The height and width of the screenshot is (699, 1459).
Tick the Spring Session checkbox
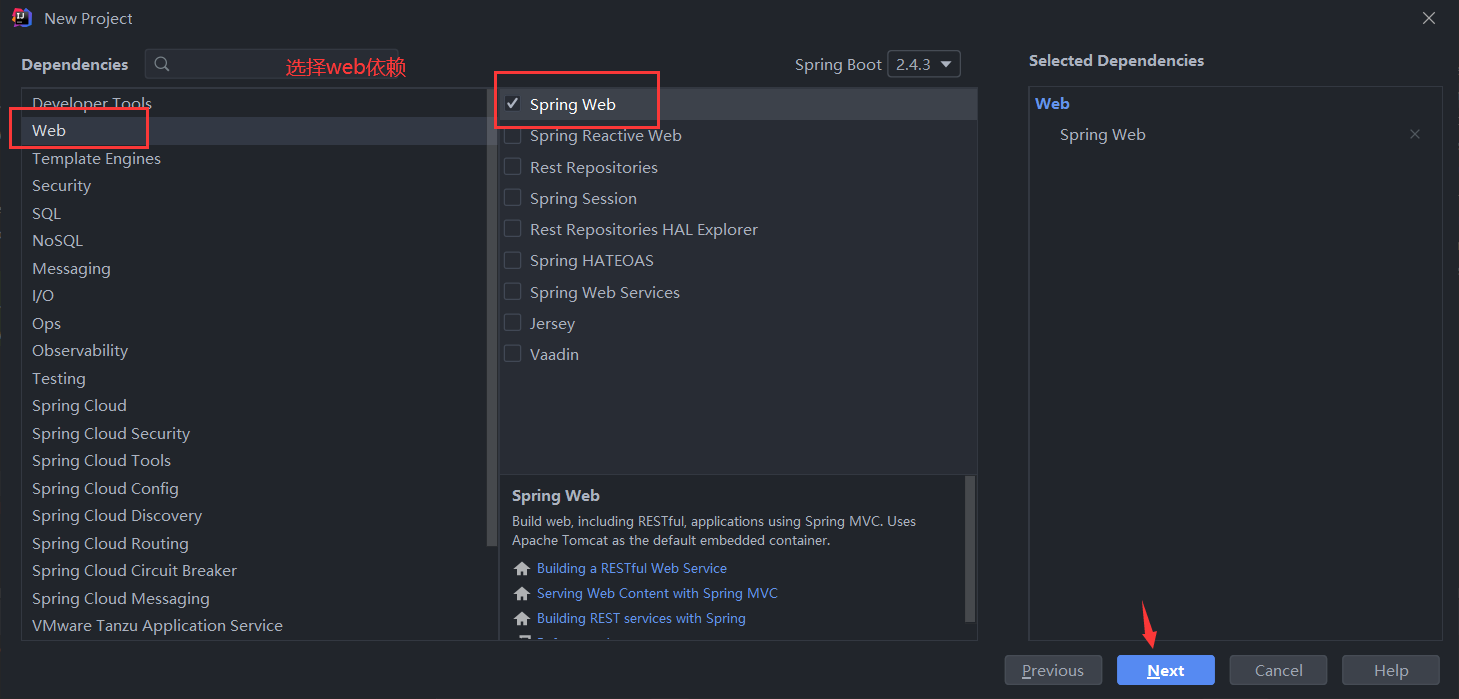513,198
